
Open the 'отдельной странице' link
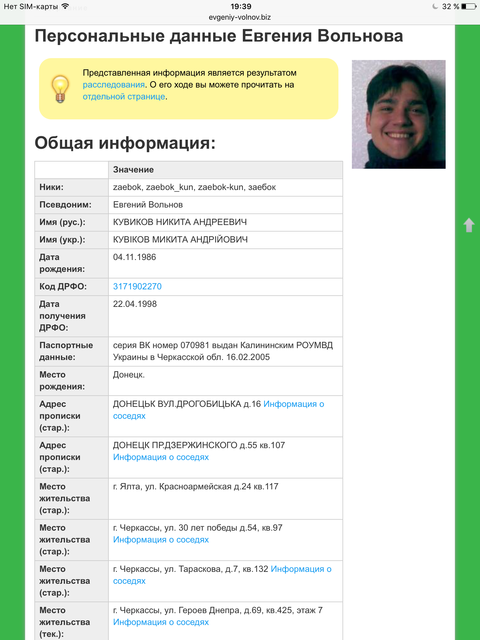[124, 96]
